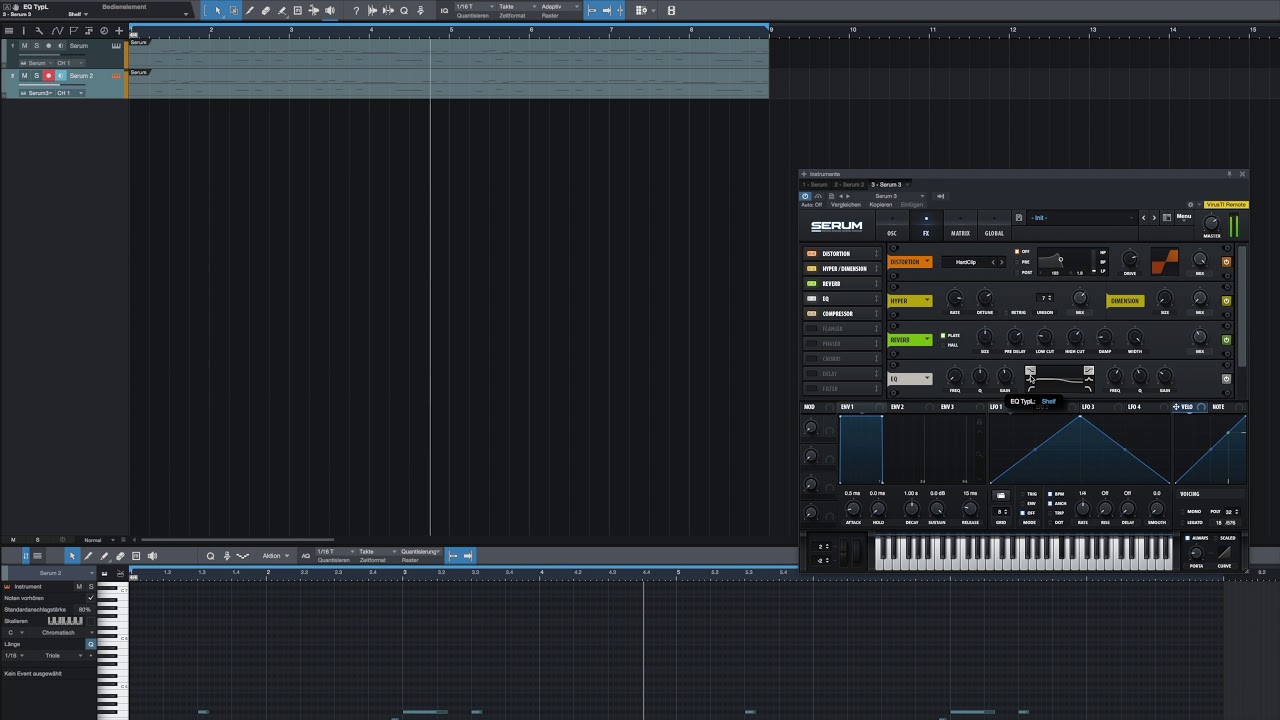Go to next Serum preset arrow
The height and width of the screenshot is (720, 1280).
point(1154,218)
